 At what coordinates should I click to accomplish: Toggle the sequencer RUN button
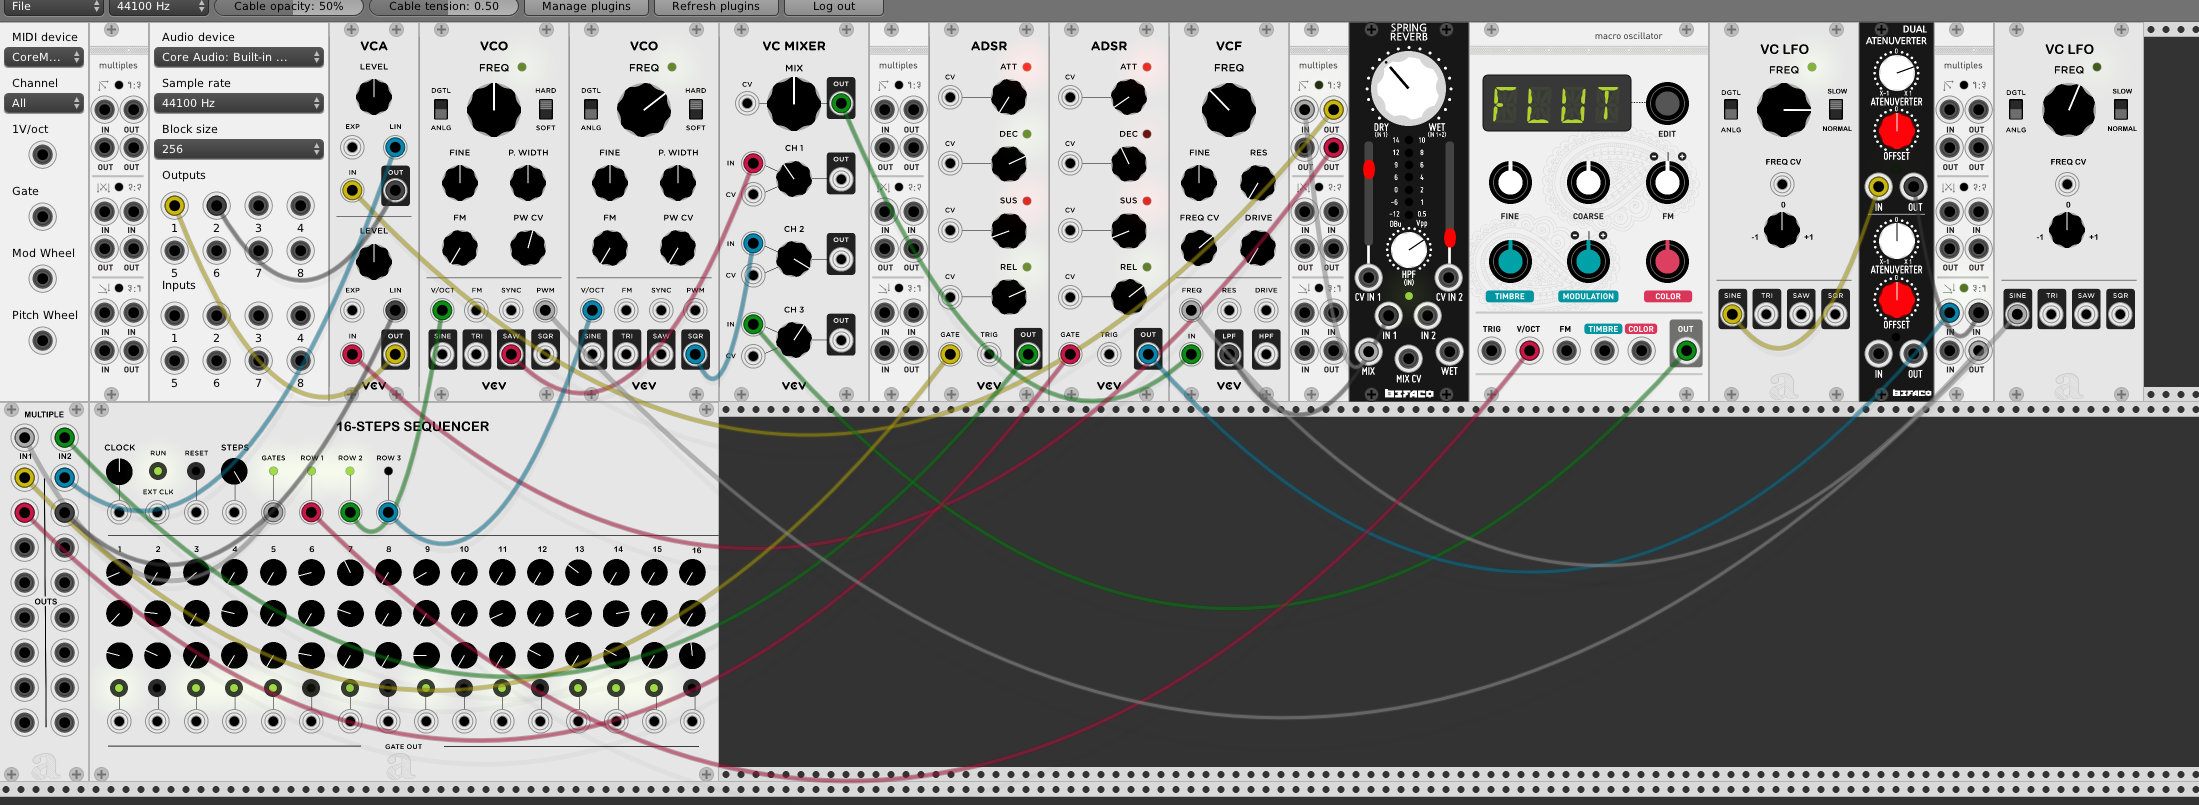(x=157, y=471)
